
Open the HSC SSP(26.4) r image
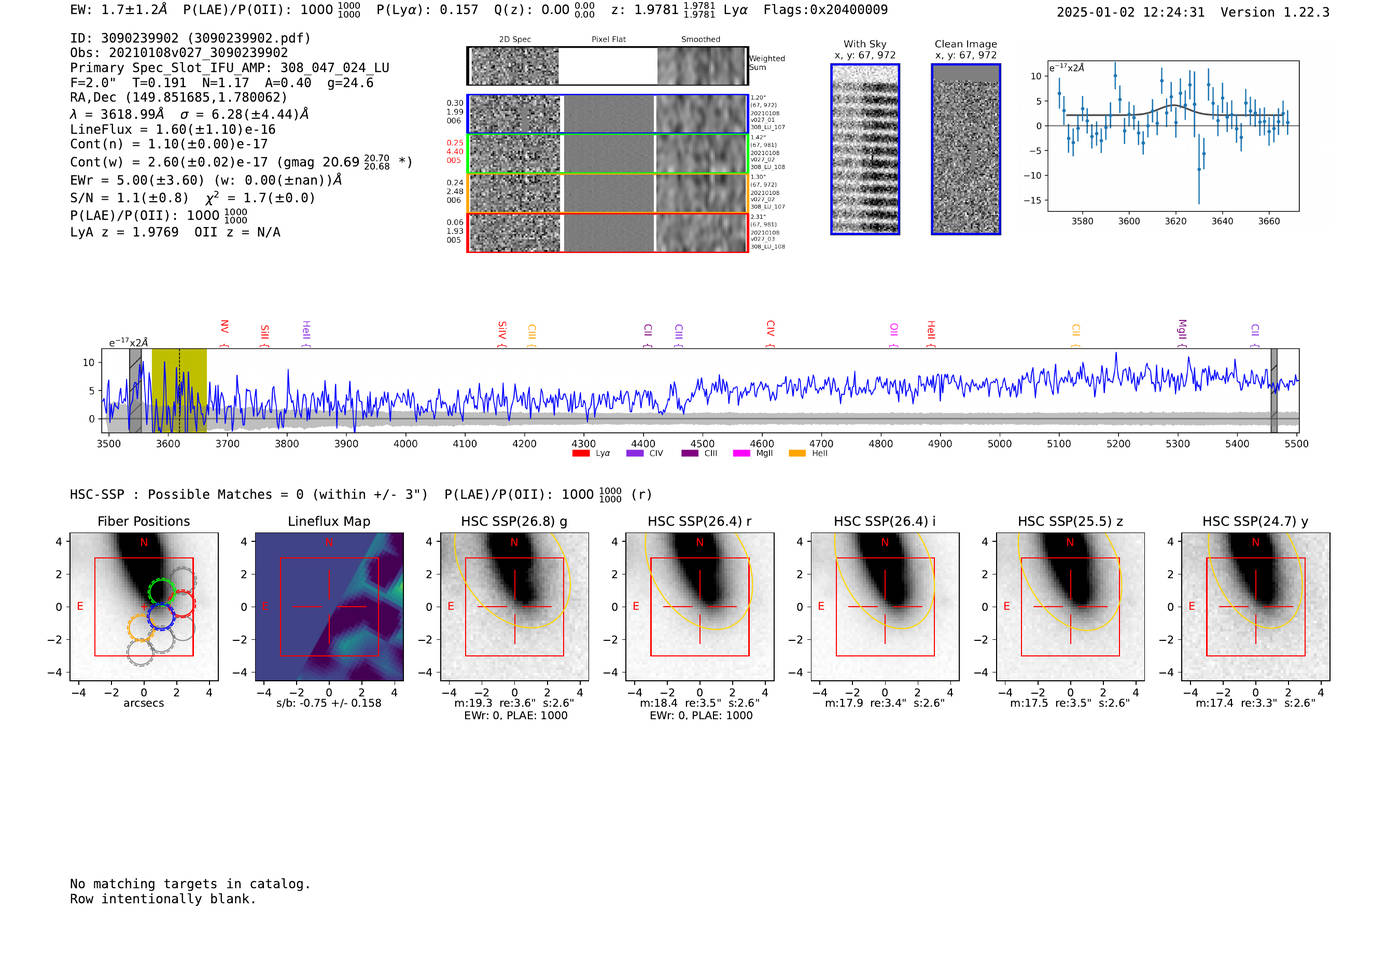tap(700, 606)
